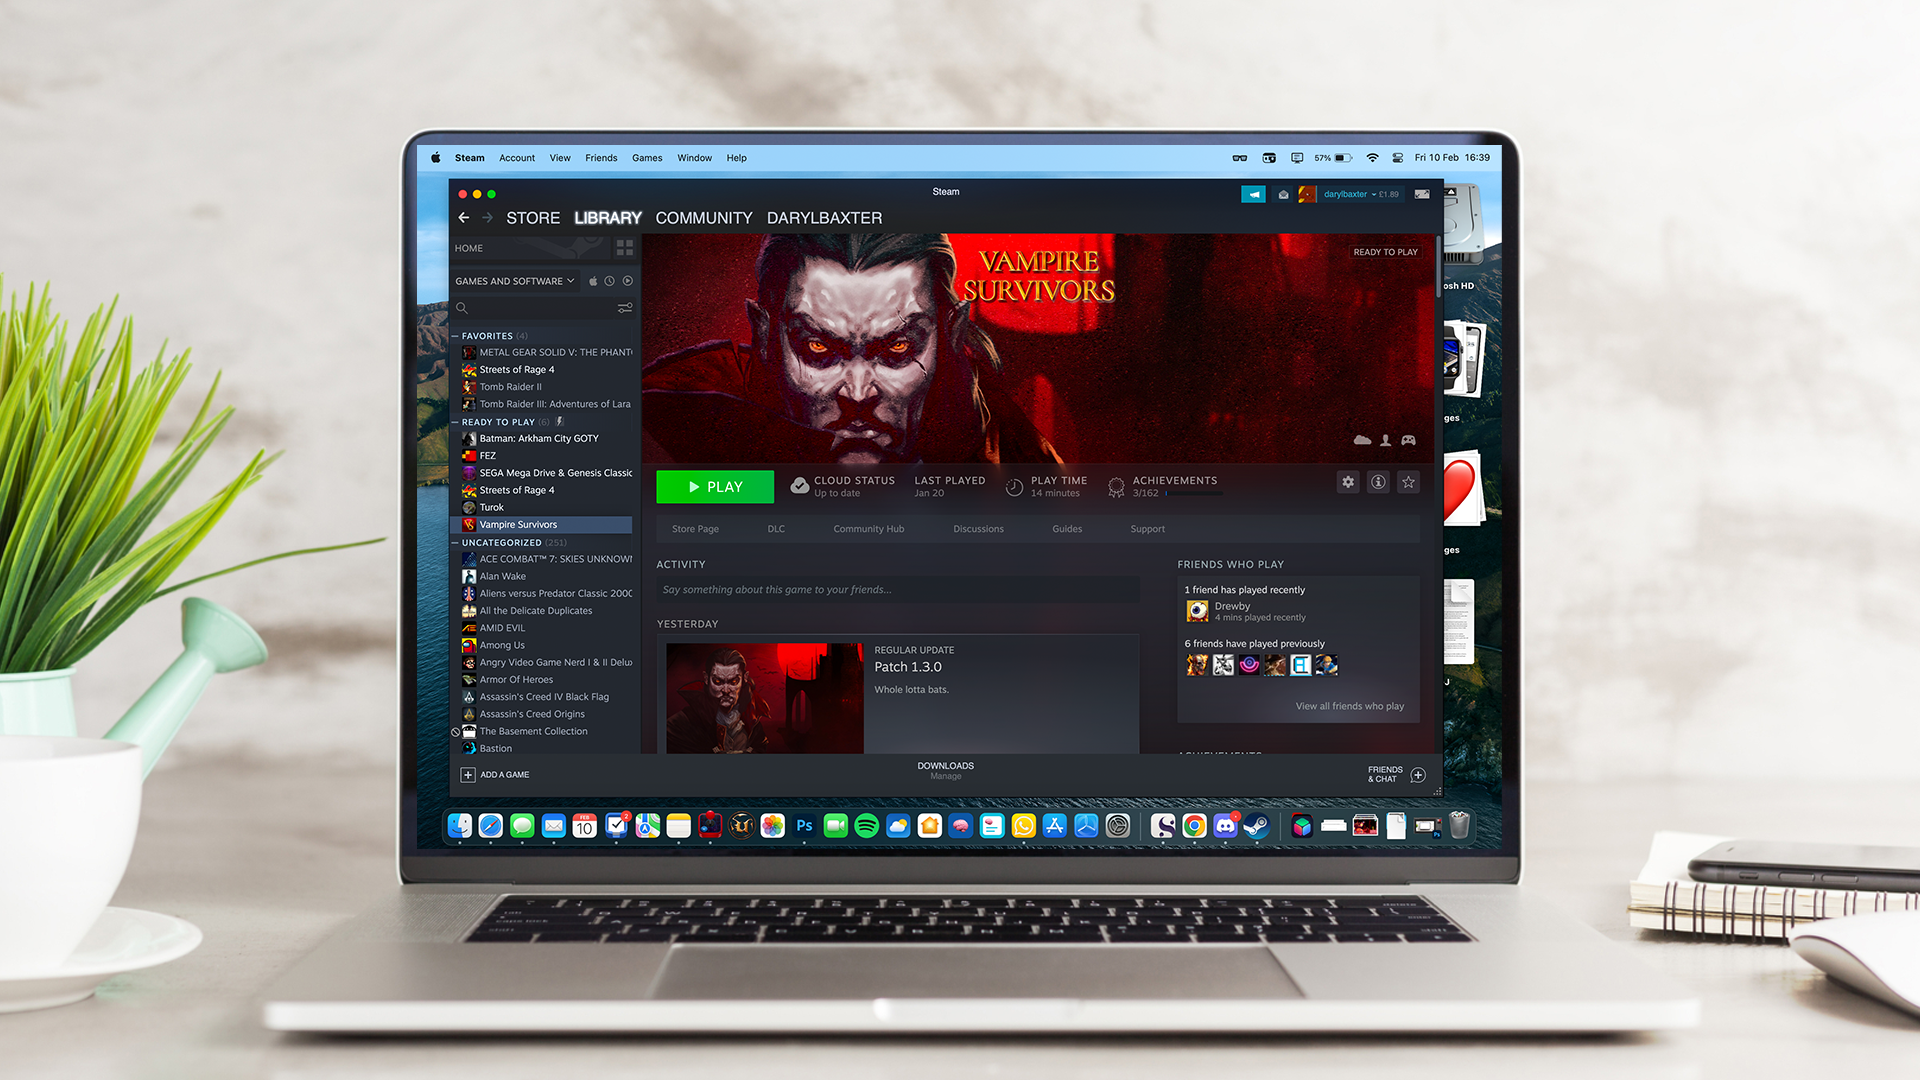Select the Community Hub tab
Screen dimensions: 1920x1080
(x=870, y=529)
